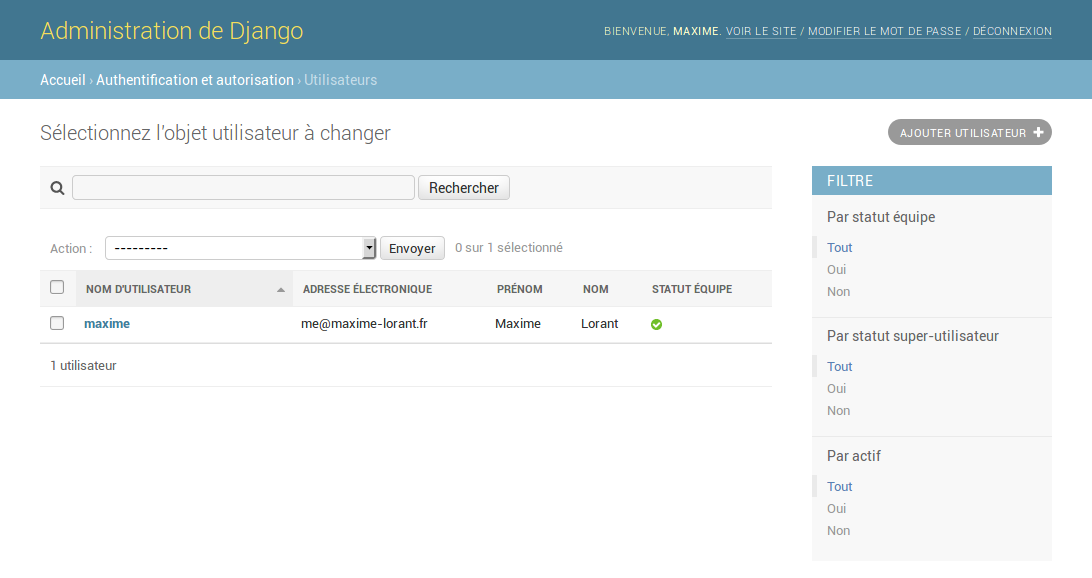Filter Non under Par statut équipe
The height and width of the screenshot is (578, 1092).
(x=838, y=292)
